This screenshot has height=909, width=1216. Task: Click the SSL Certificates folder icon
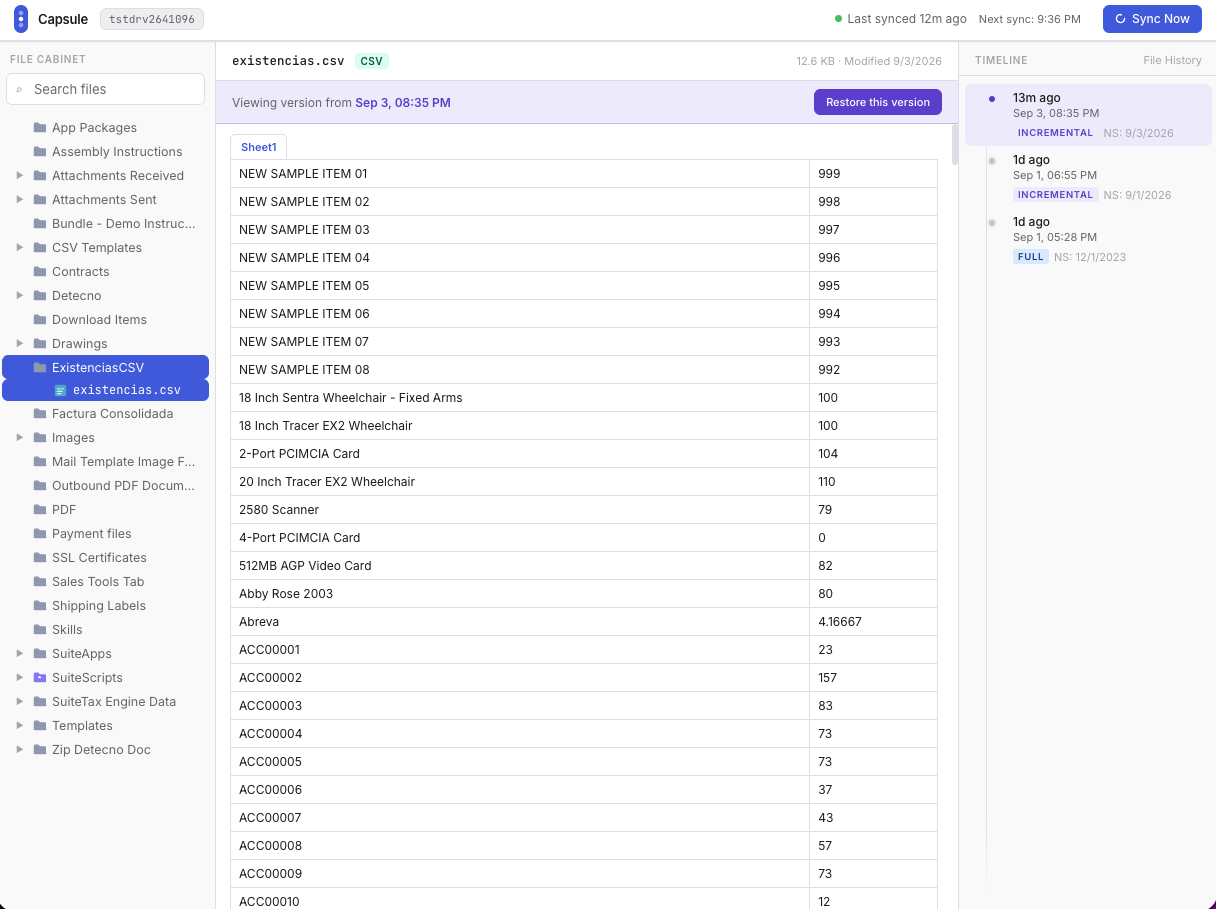[40, 558]
